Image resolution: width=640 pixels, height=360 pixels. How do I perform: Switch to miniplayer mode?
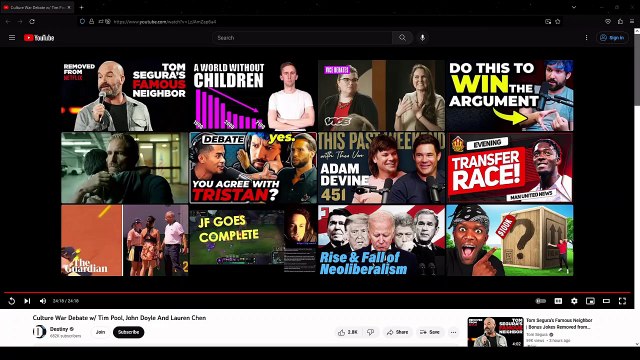pos(590,301)
